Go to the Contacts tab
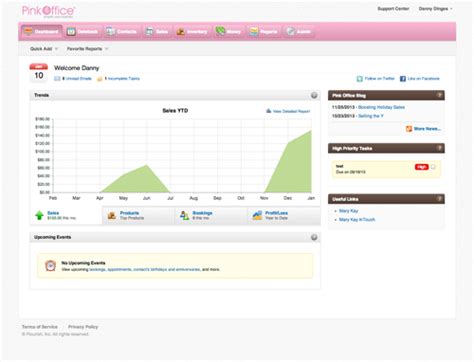 point(121,32)
